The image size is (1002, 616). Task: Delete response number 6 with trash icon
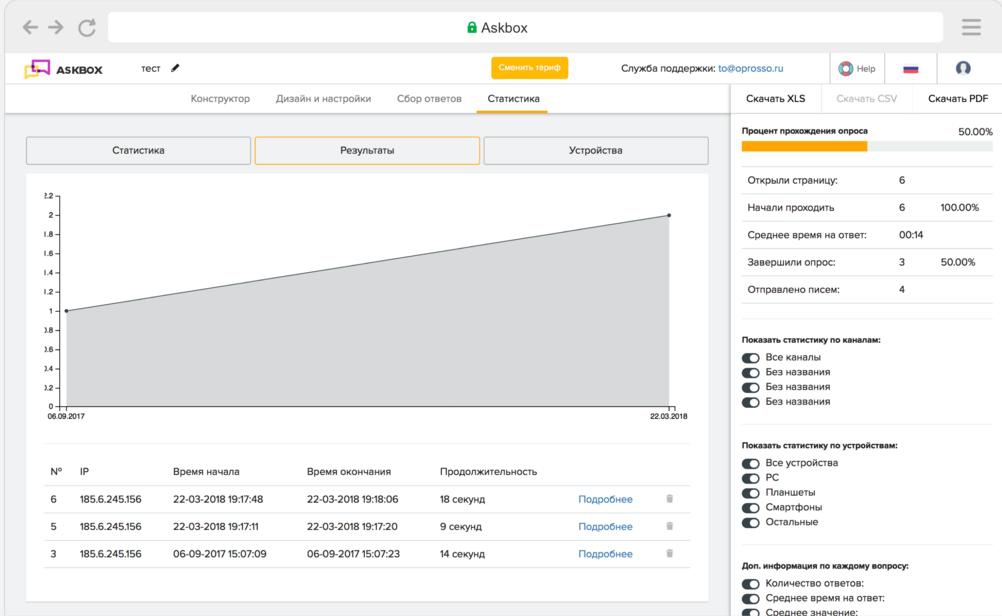pyautogui.click(x=669, y=499)
